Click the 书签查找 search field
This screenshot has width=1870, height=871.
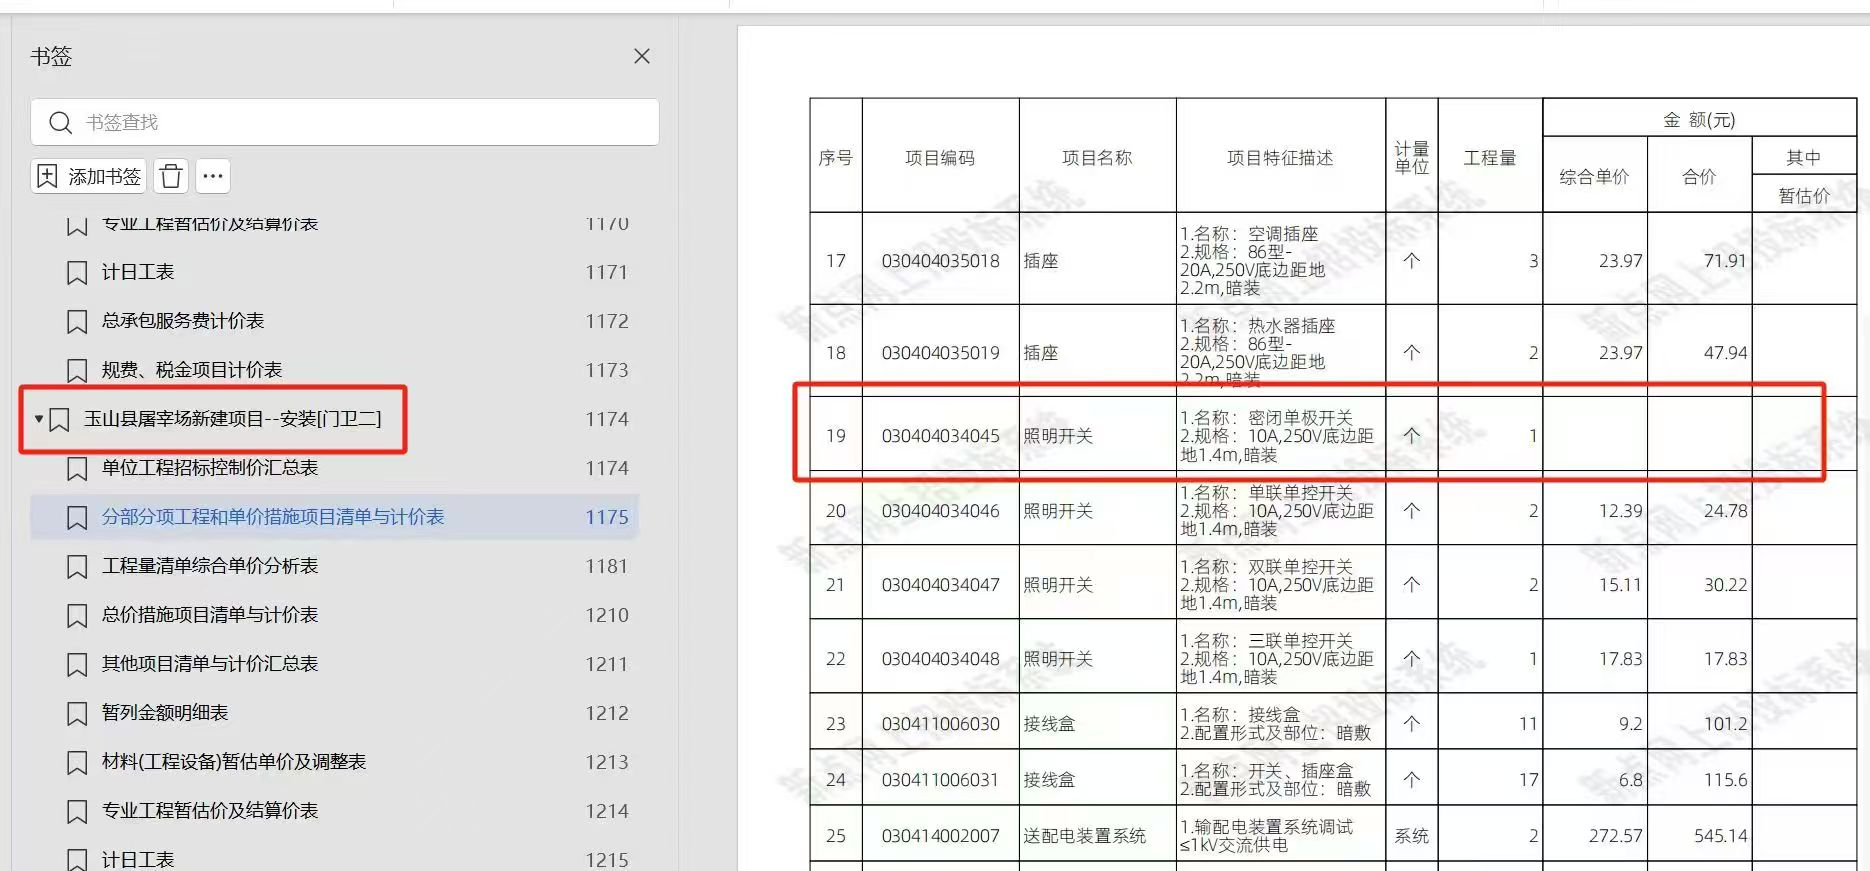tap(345, 122)
